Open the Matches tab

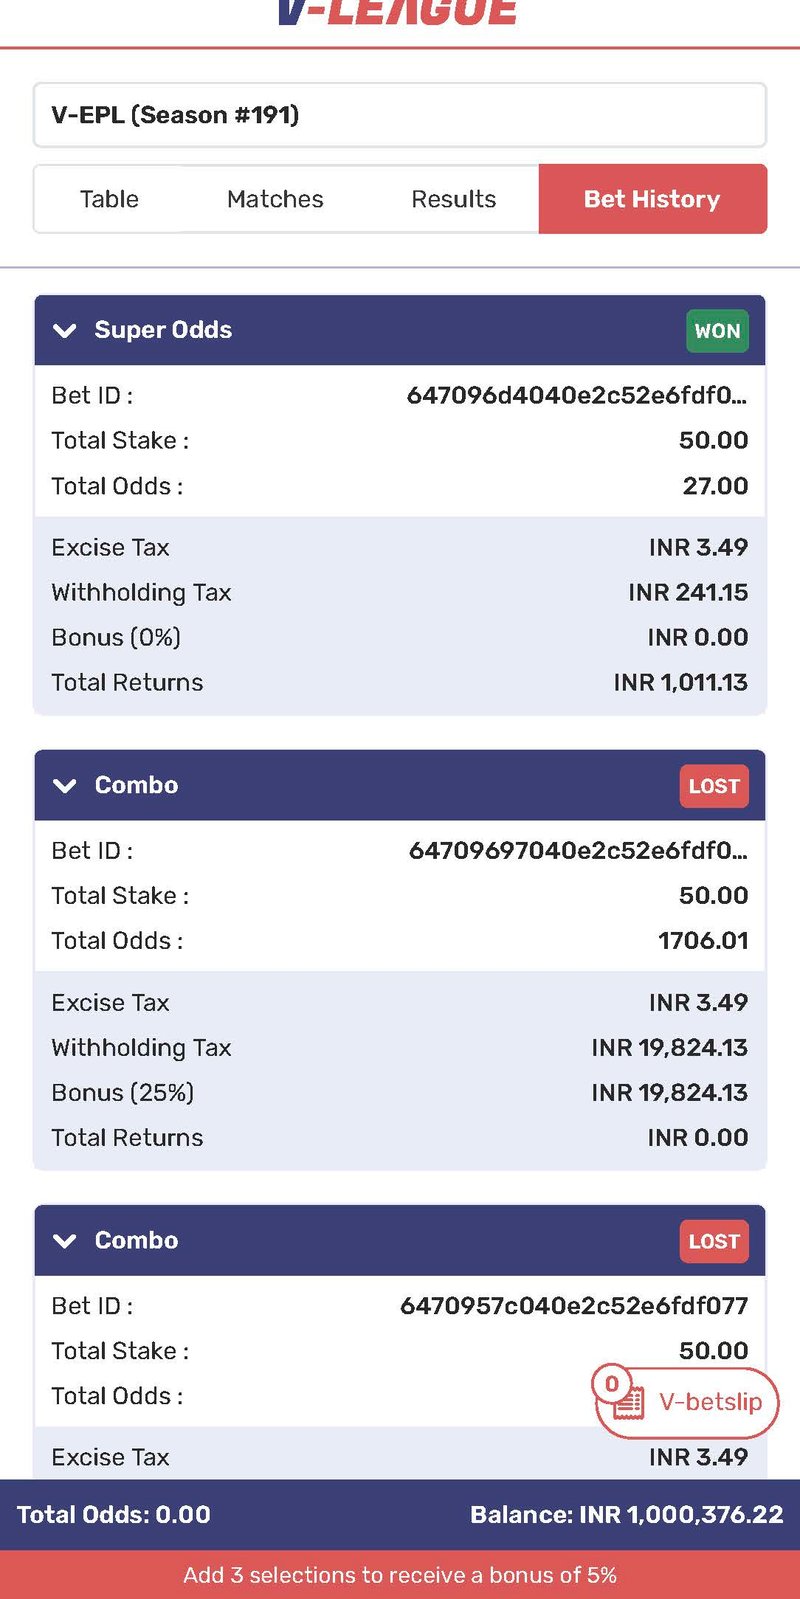275,199
